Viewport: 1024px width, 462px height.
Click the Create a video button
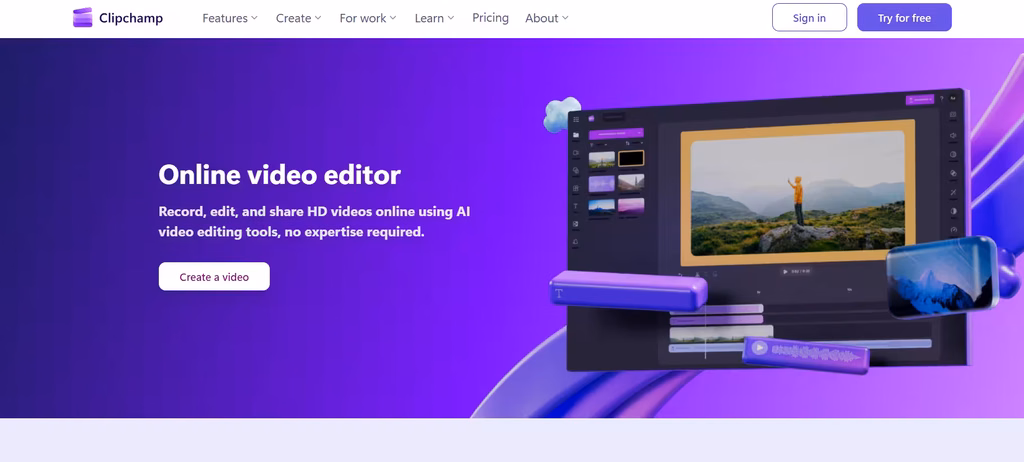[x=214, y=276]
